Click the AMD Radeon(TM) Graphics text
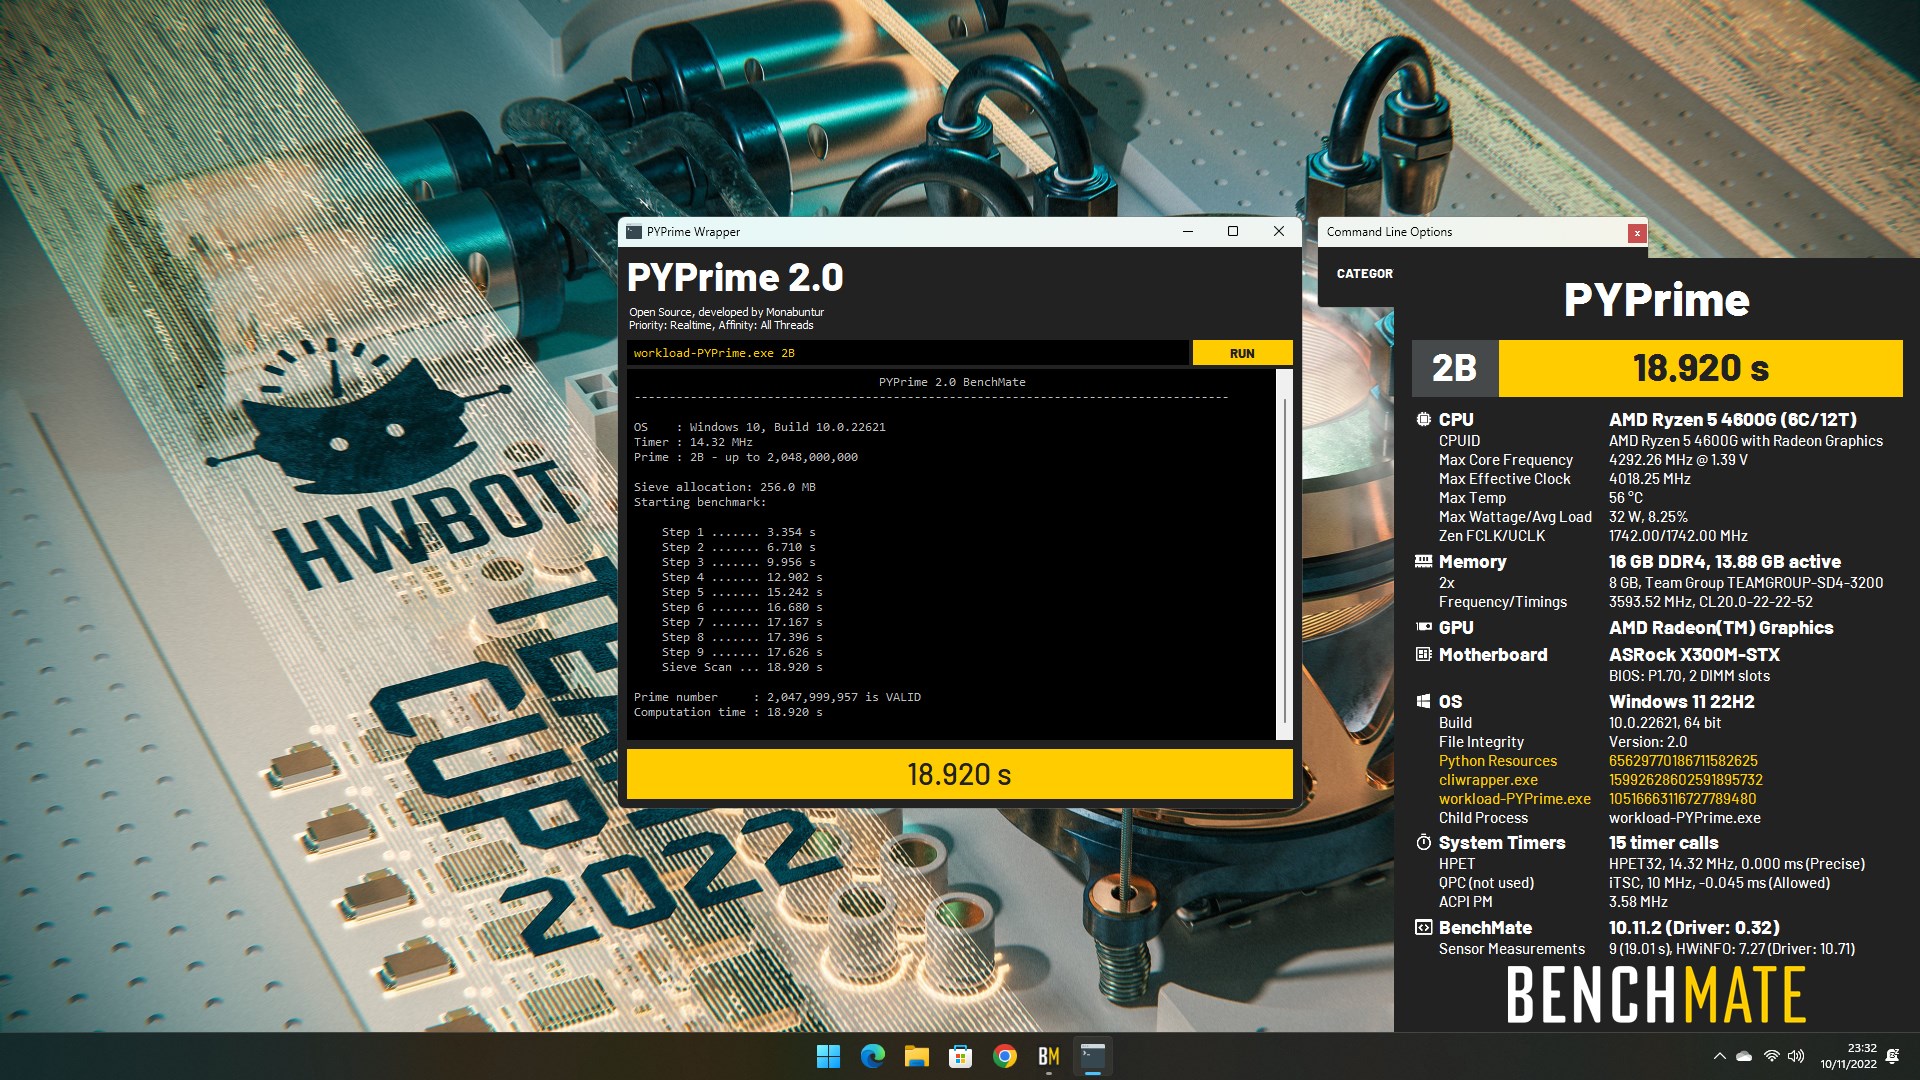 coord(1720,628)
